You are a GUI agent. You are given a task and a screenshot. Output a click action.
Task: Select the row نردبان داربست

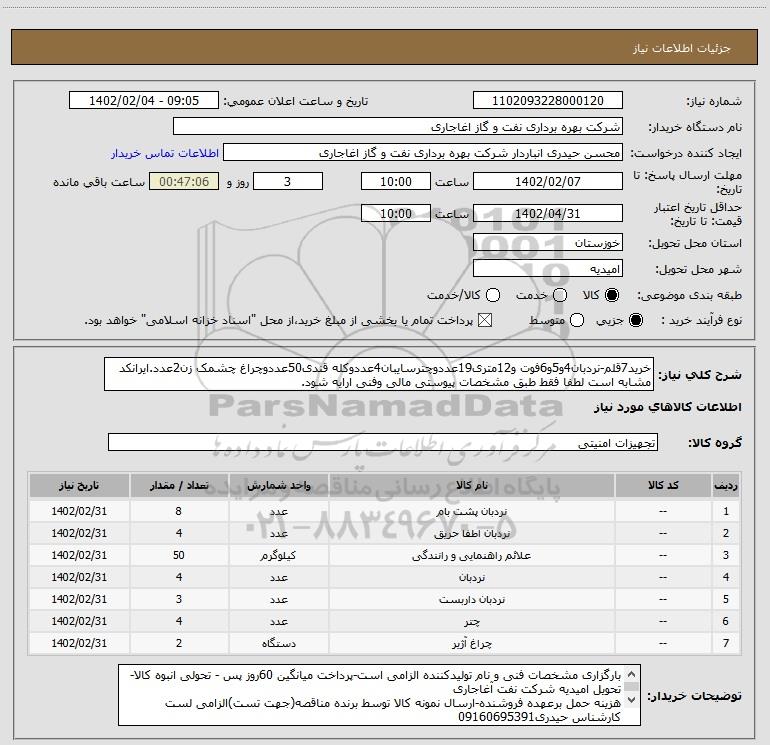click(385, 599)
